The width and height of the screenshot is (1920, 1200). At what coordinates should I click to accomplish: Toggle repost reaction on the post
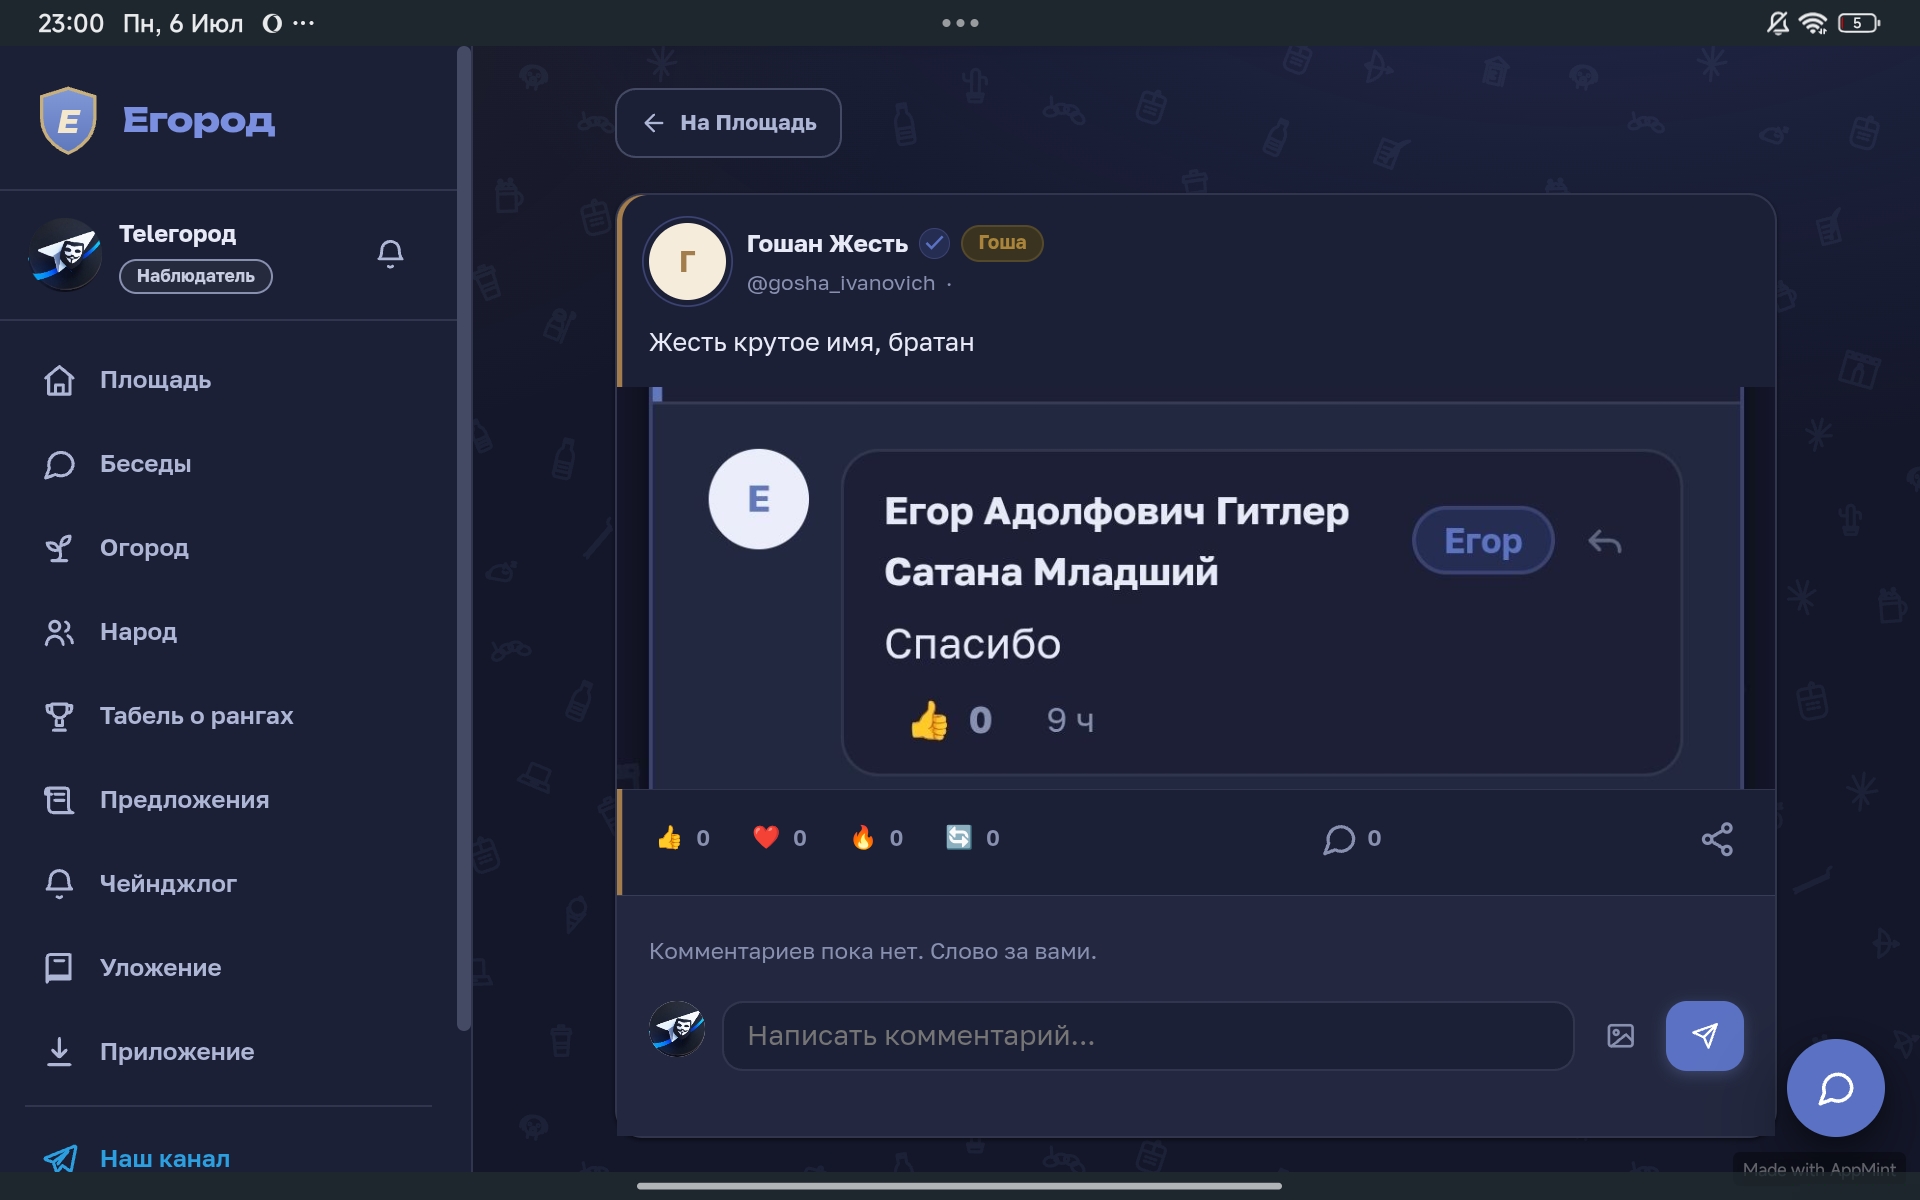(972, 838)
